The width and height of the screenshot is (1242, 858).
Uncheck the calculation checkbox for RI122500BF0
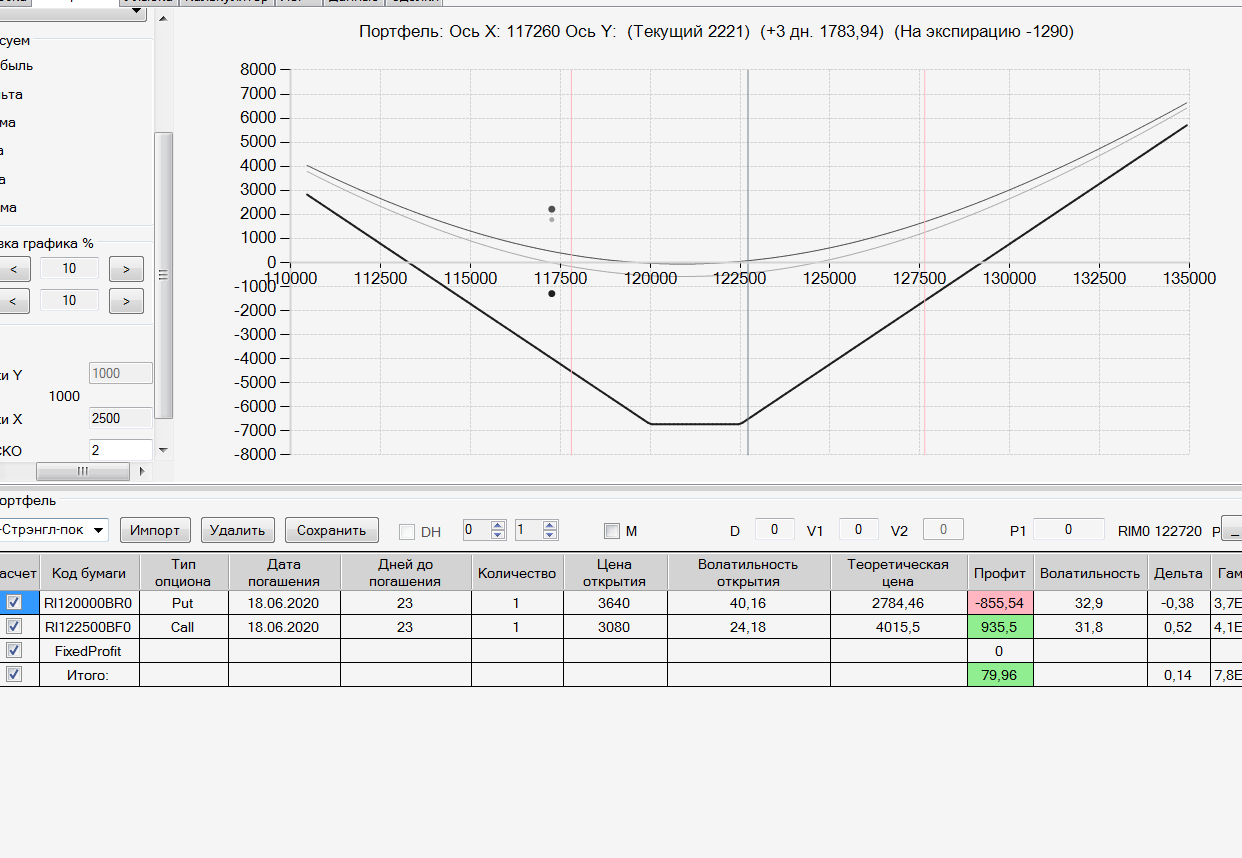tap(14, 626)
